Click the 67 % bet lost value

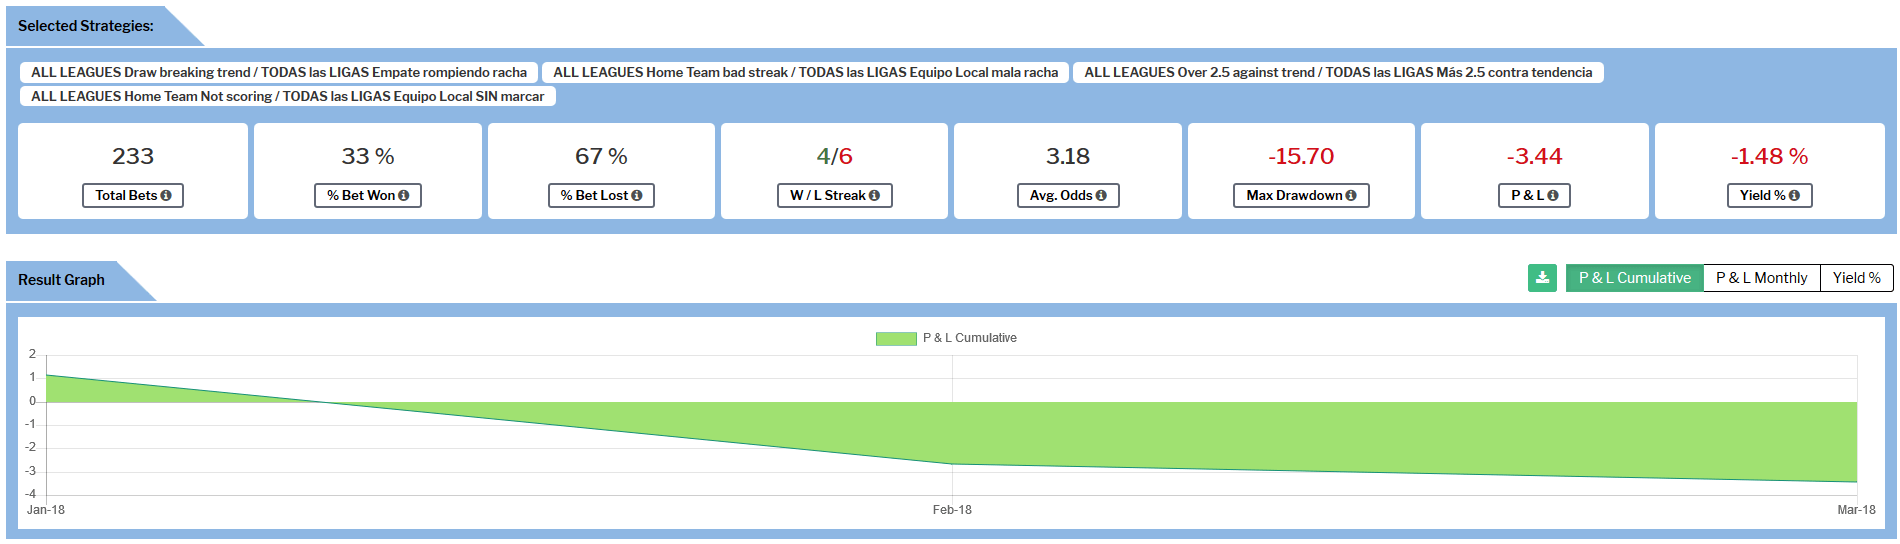click(601, 157)
